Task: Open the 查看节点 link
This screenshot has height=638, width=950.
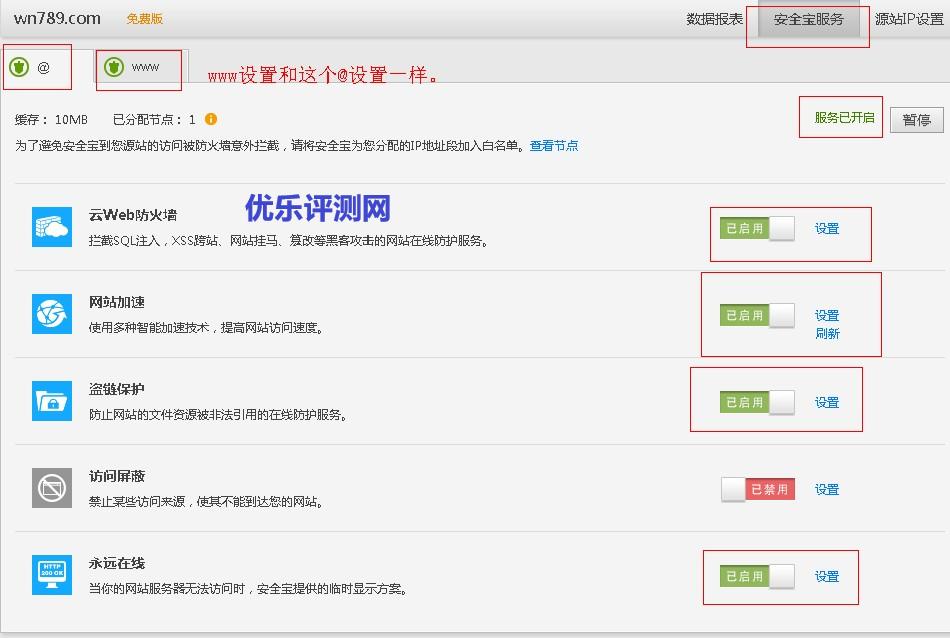Action: [554, 146]
